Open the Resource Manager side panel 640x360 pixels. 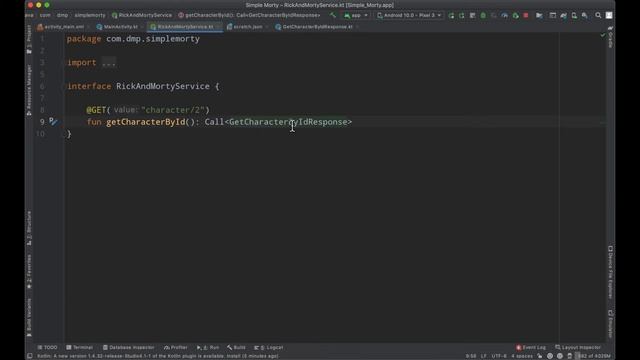[29, 89]
